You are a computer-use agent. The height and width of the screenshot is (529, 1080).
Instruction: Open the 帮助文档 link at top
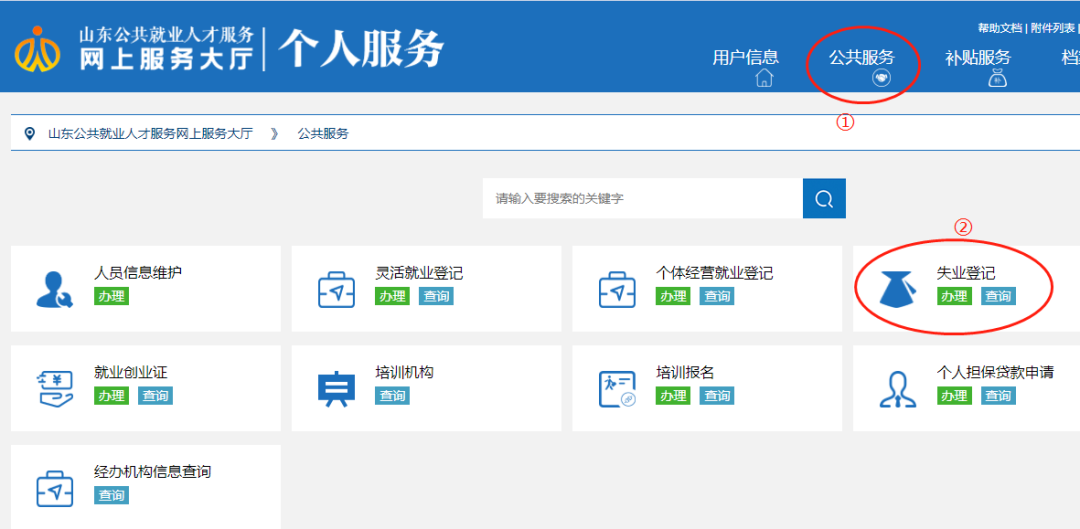click(x=999, y=28)
